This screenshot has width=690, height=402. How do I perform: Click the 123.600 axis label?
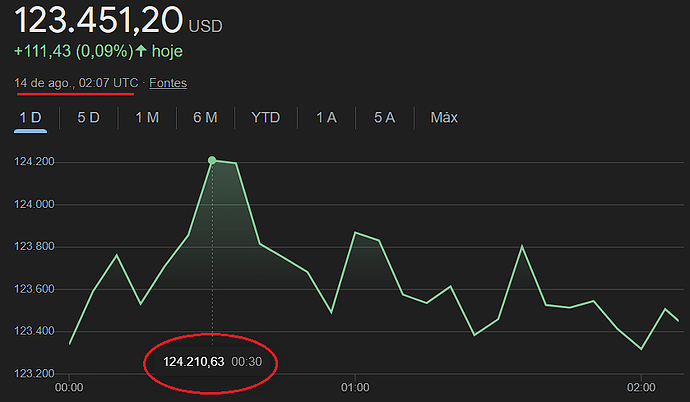pos(34,289)
